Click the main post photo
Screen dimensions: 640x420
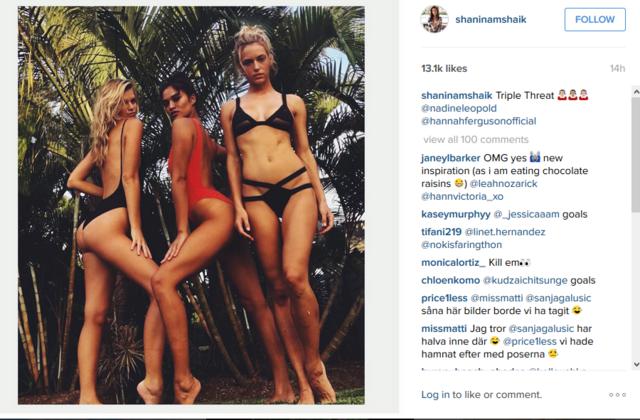pos(191,205)
